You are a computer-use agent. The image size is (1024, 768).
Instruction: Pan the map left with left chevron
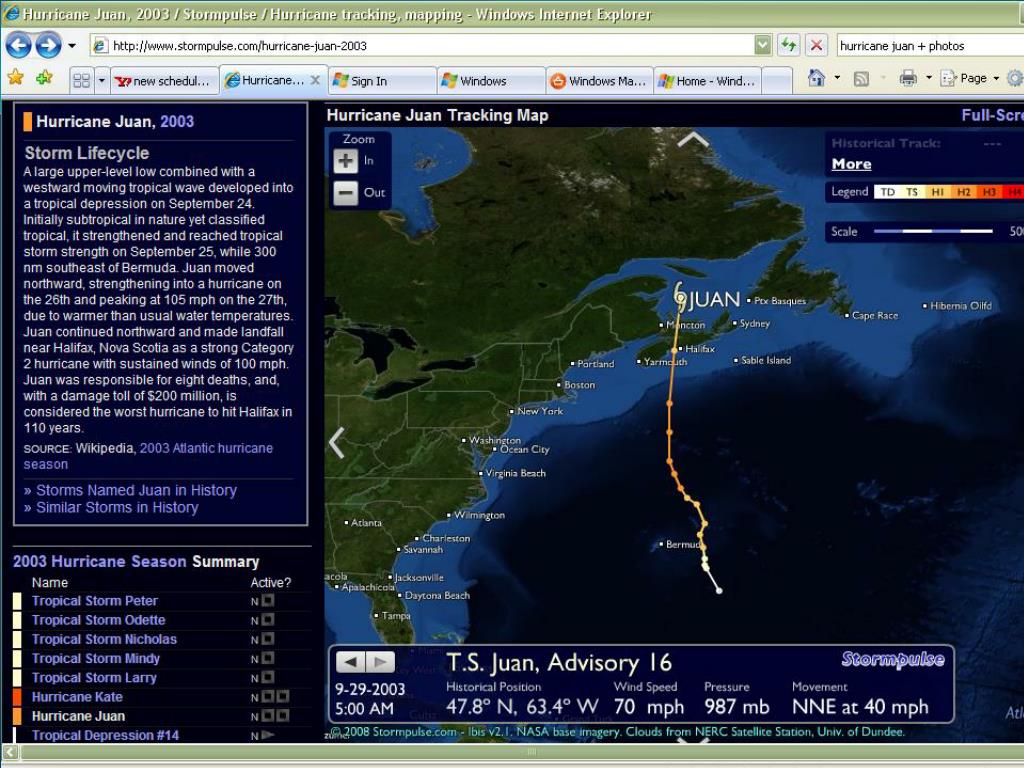click(x=336, y=443)
